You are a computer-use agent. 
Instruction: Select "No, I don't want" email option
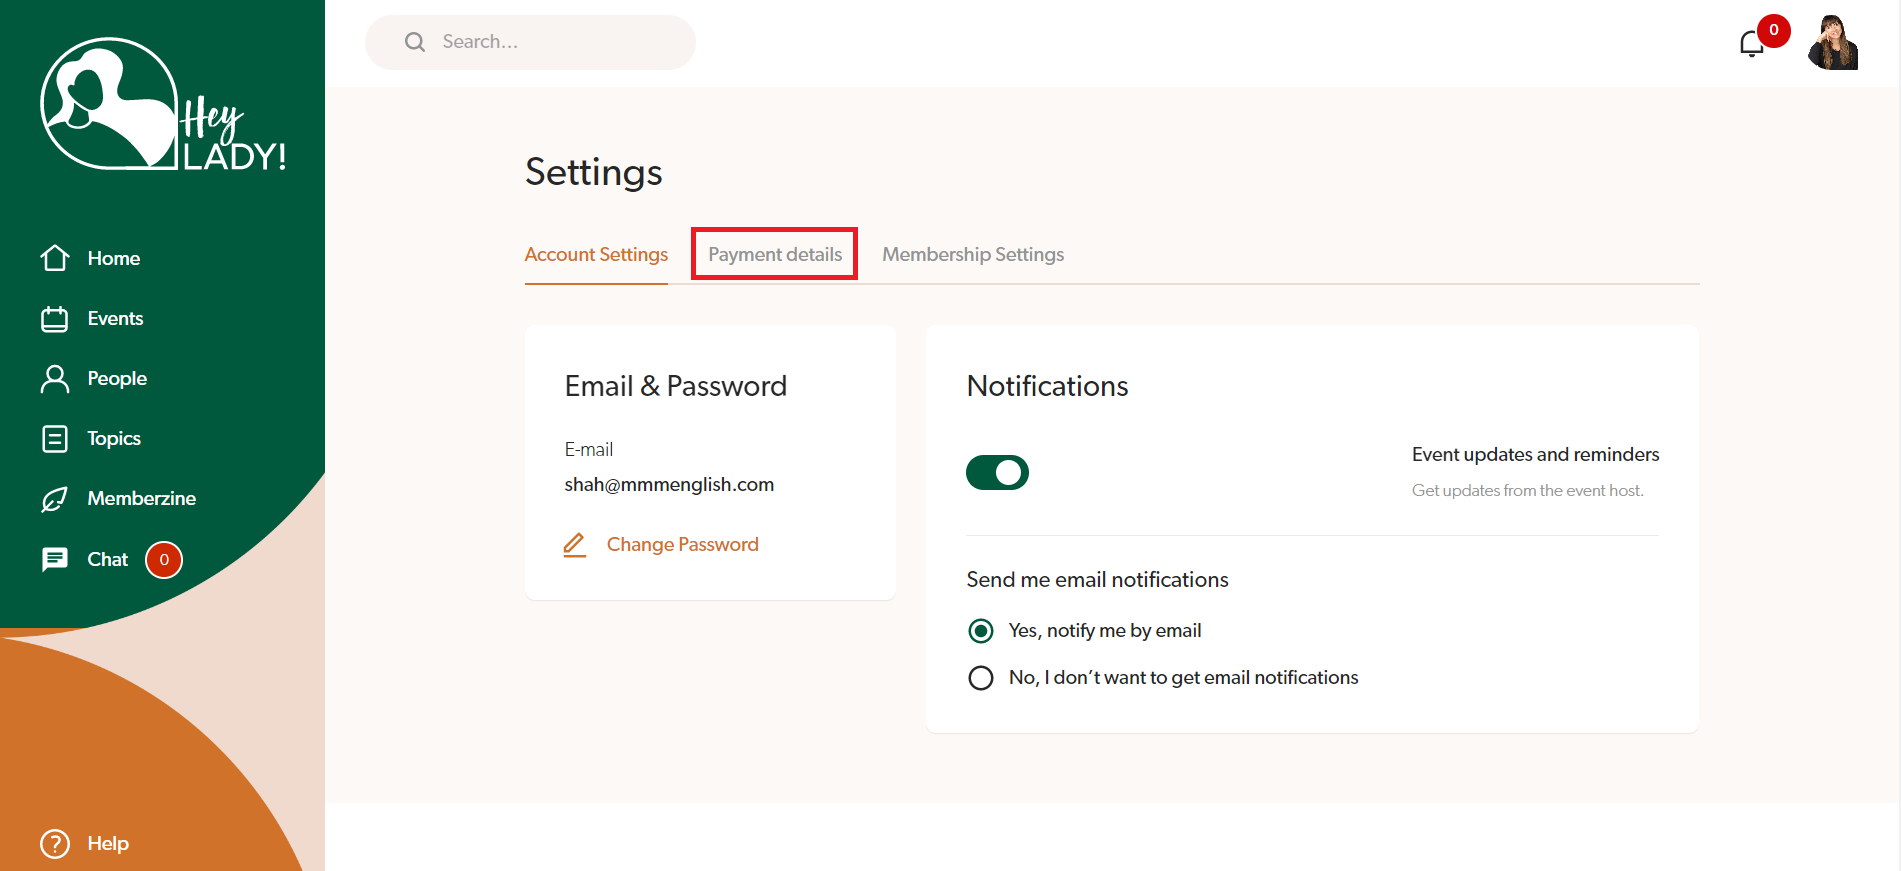point(981,678)
